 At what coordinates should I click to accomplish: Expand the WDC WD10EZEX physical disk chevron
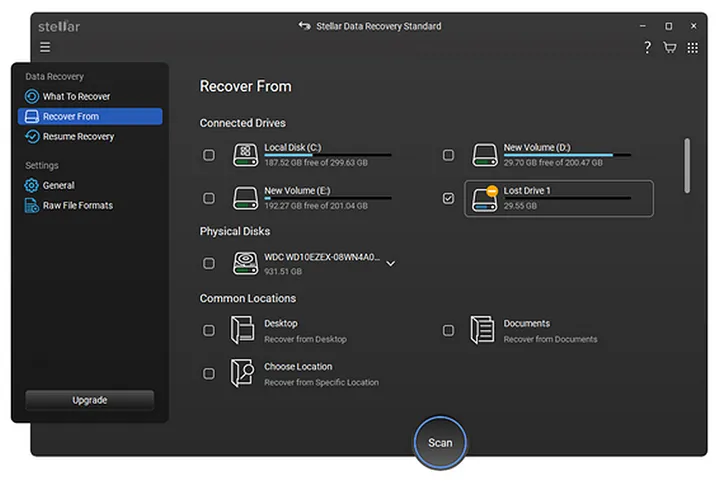tap(391, 264)
